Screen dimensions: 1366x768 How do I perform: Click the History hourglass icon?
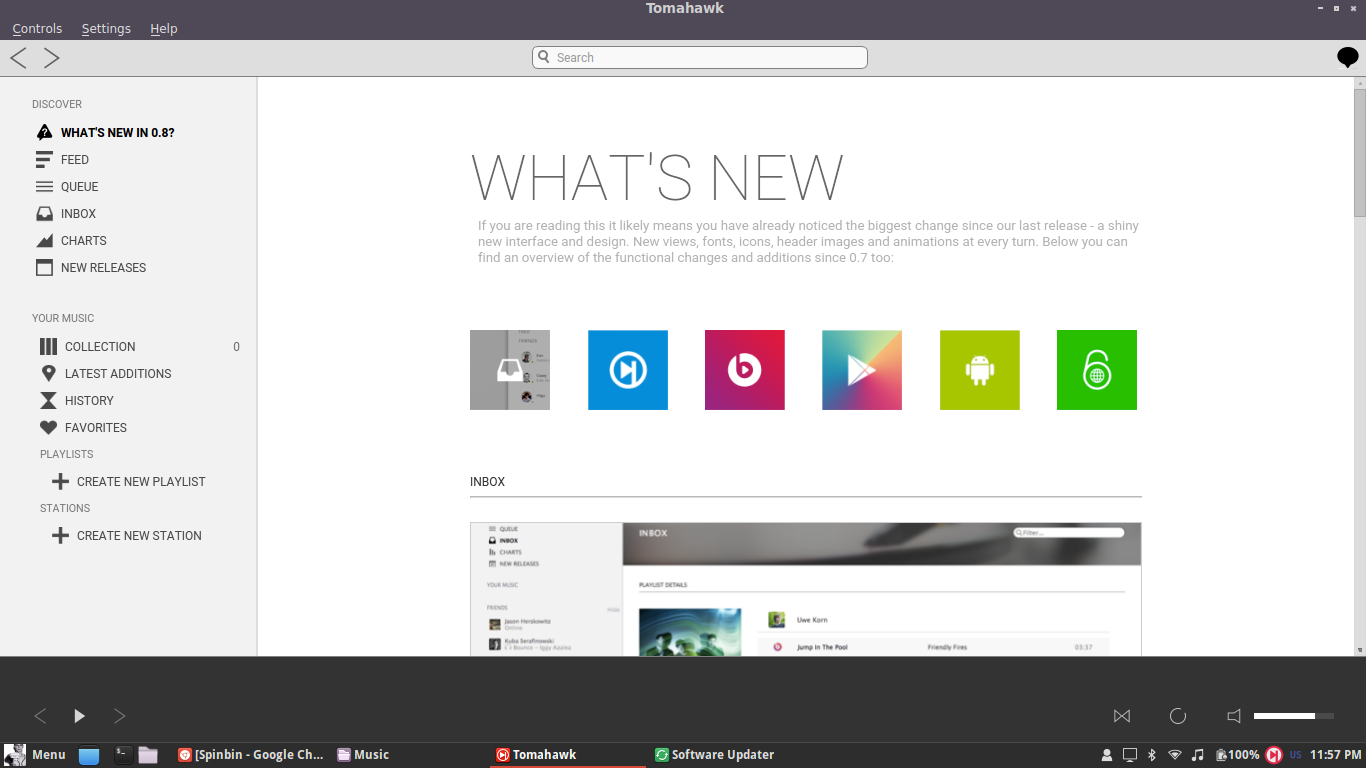(48, 400)
